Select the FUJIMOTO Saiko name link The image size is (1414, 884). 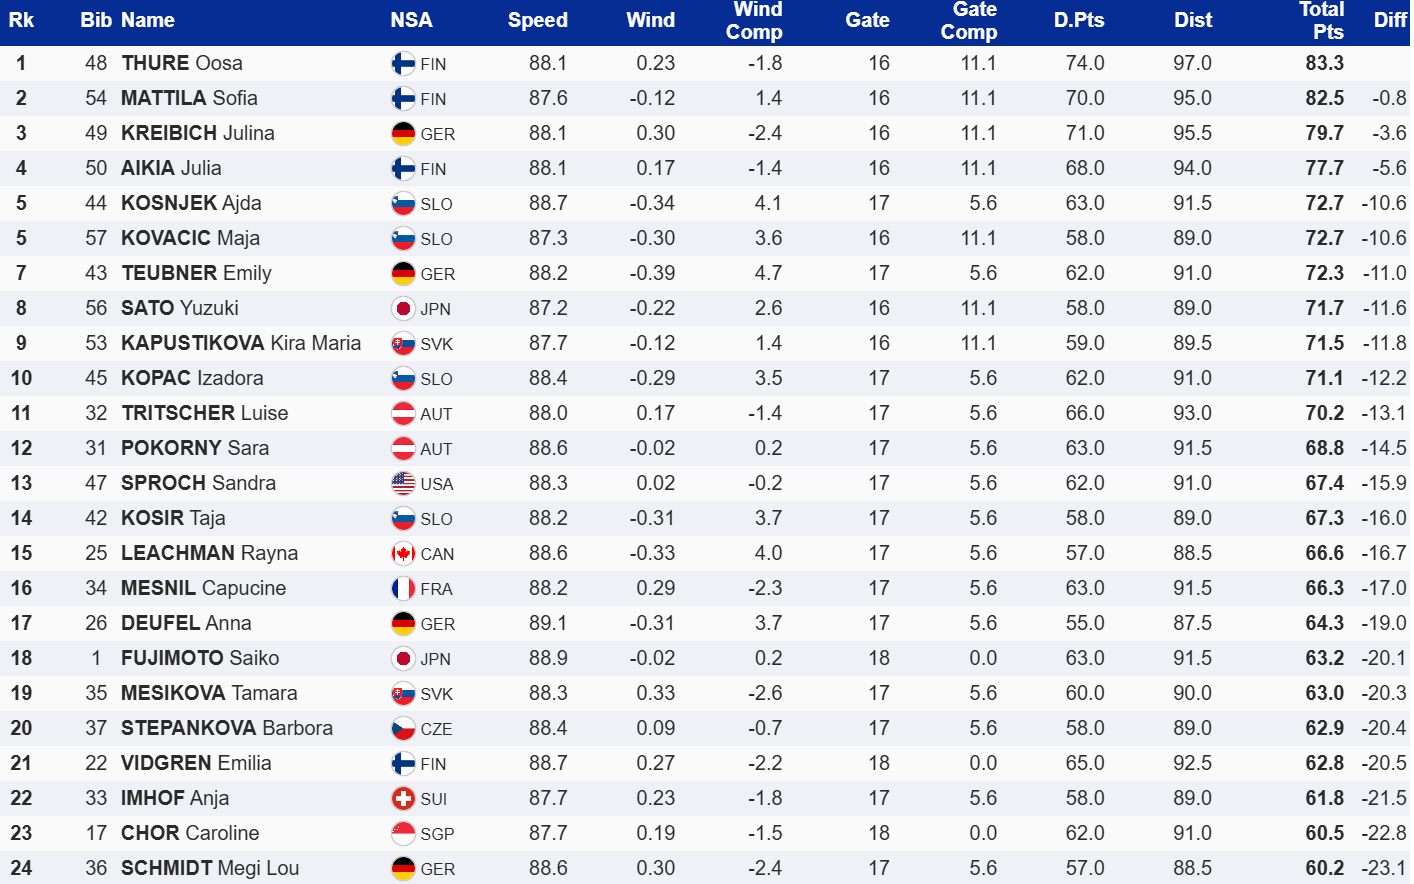coord(200,658)
